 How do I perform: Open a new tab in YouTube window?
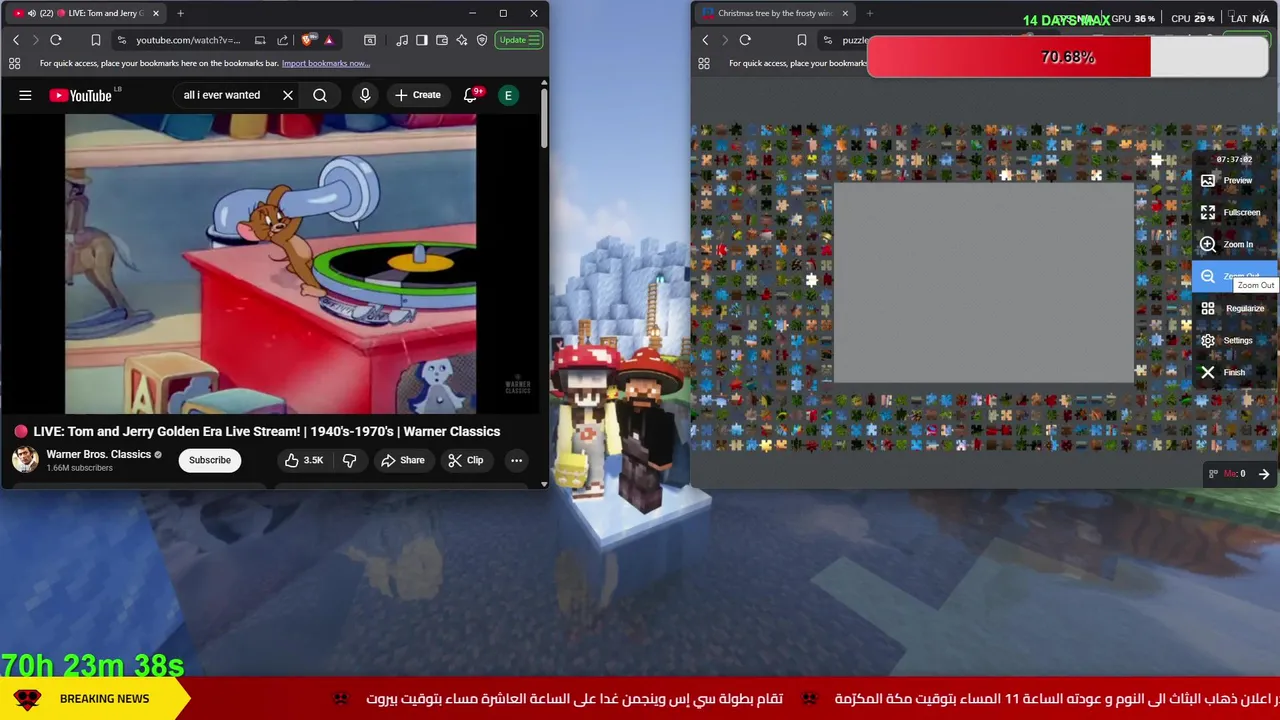click(180, 13)
